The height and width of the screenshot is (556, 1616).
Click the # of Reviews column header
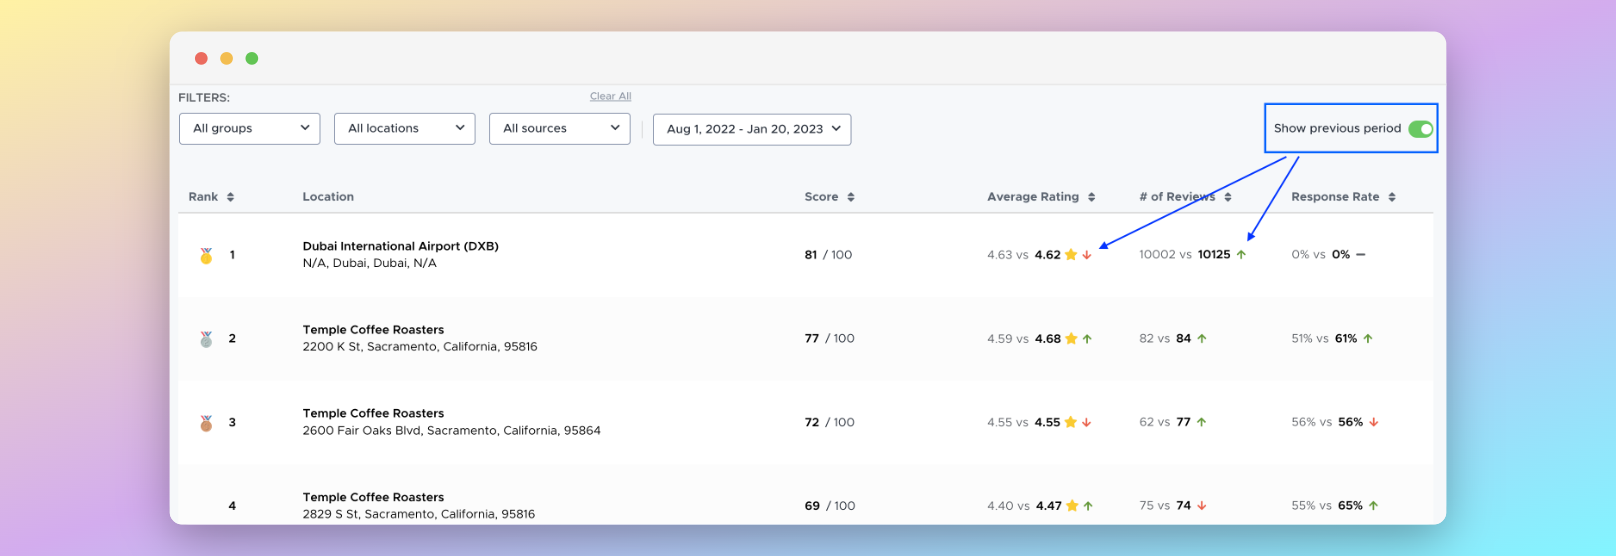[1177, 197]
